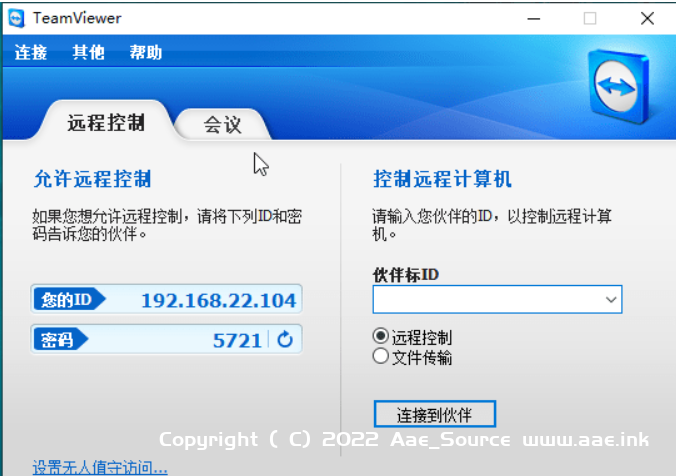The width and height of the screenshot is (676, 476).
Task: Minimize the TeamViewer window
Action: [x=533, y=19]
